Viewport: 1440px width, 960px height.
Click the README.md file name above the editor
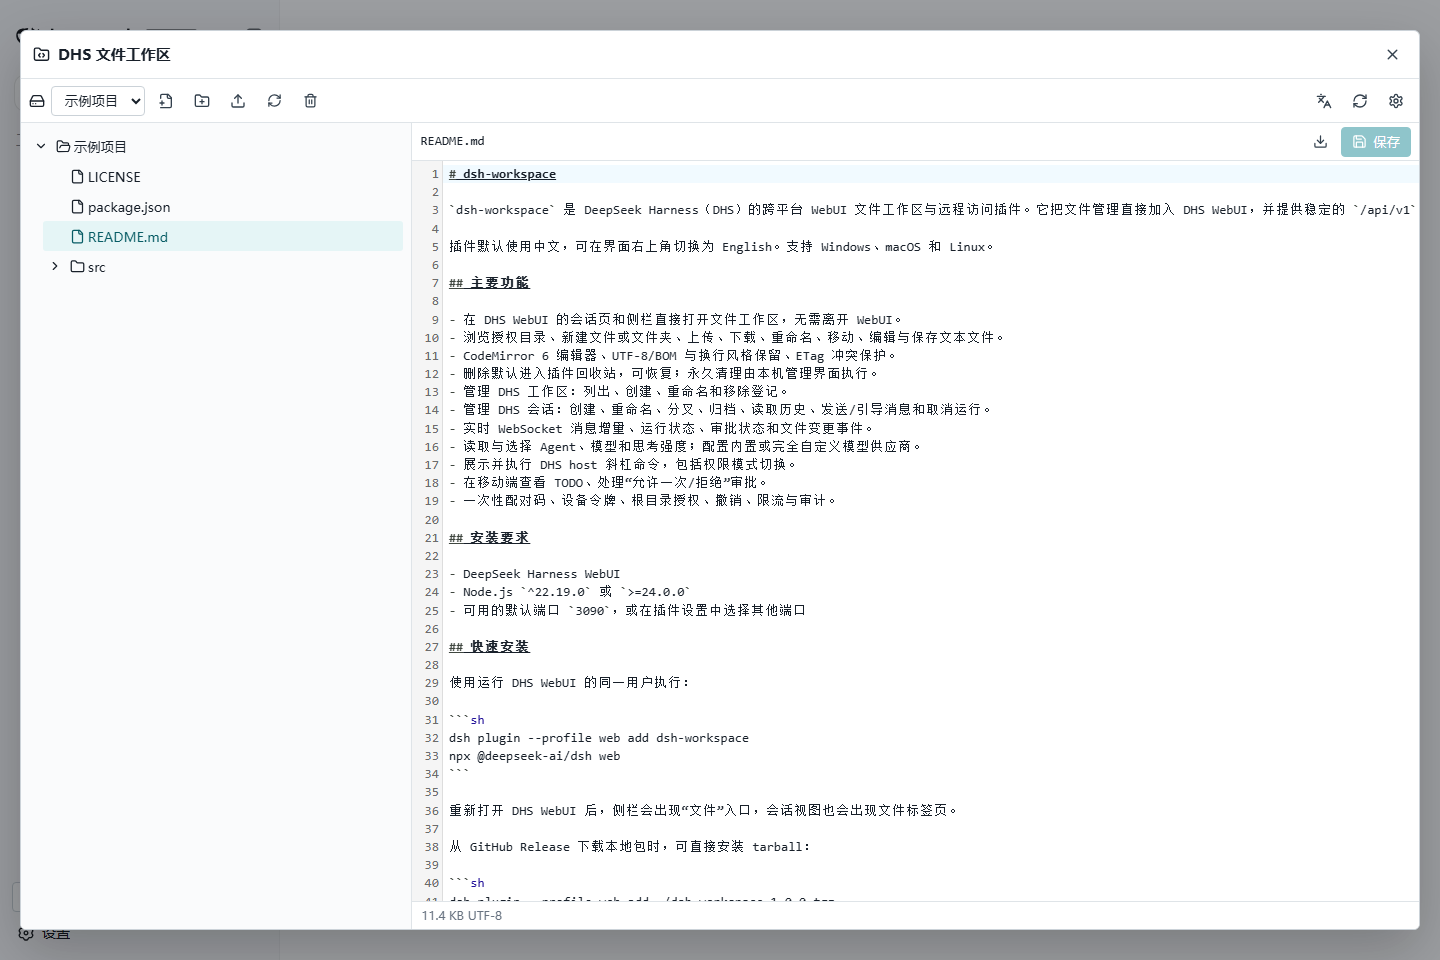tap(452, 142)
